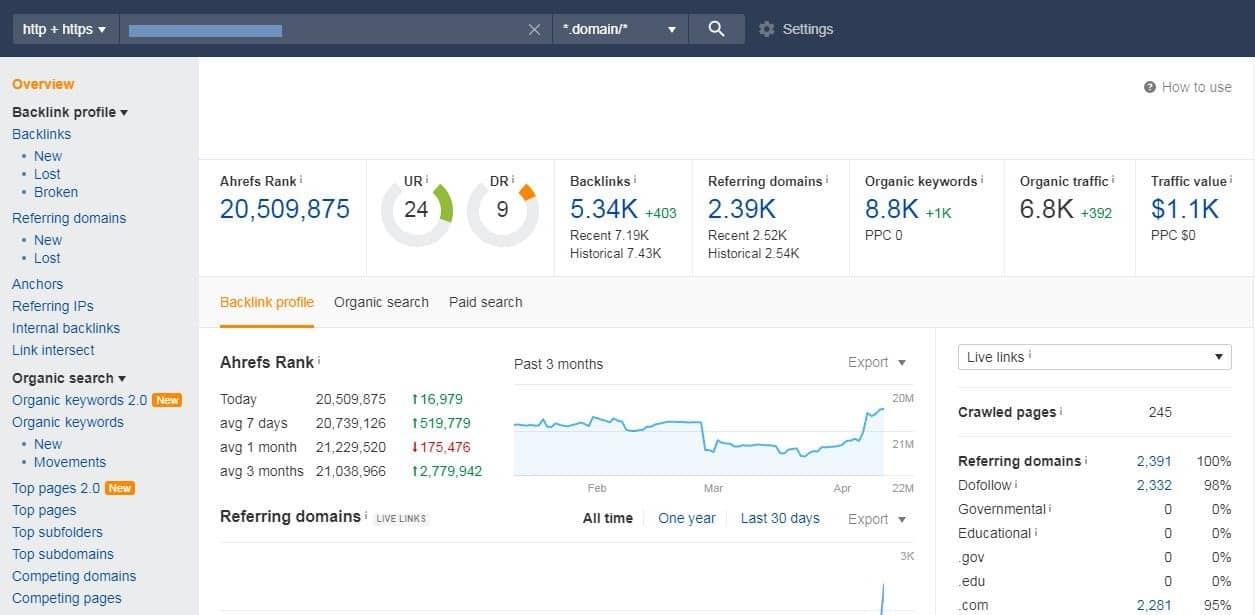Click info icon next to Educational row

[x=1036, y=531]
